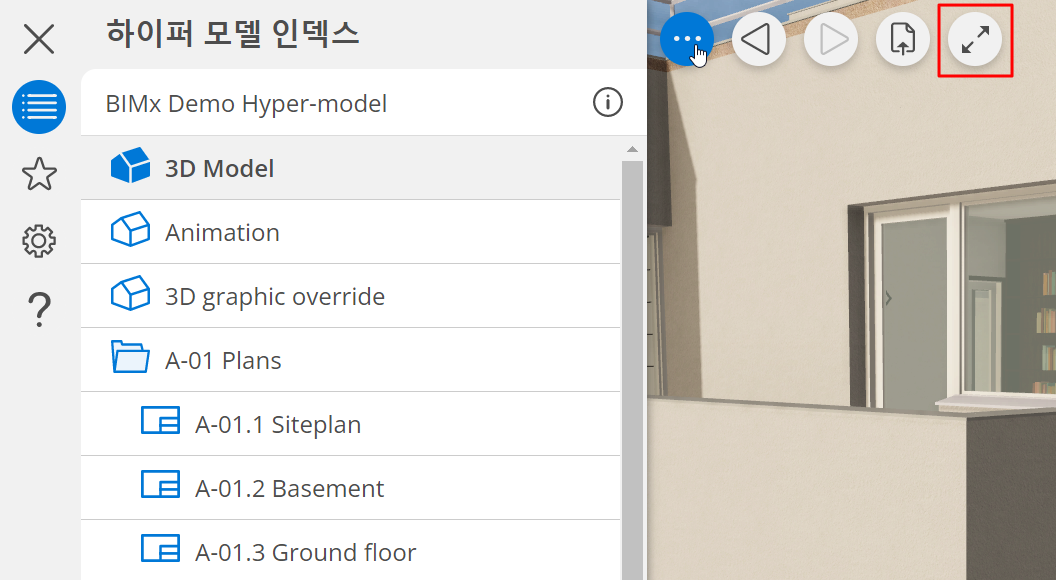Show BIMx Demo Hyper-model info
This screenshot has width=1056, height=580.
click(x=608, y=103)
